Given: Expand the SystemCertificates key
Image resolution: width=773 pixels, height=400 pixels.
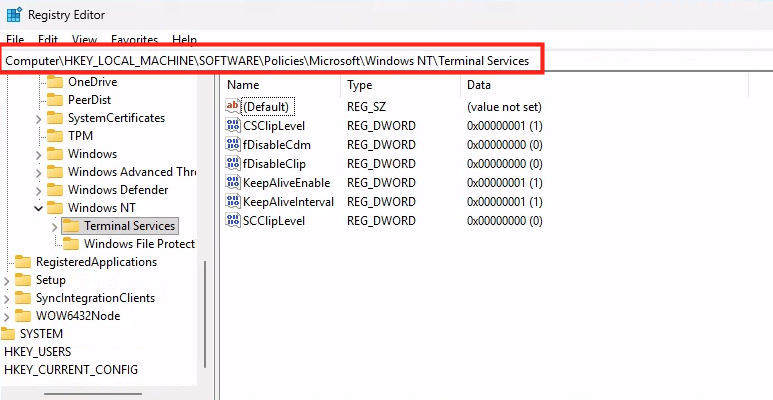Looking at the screenshot, I should (38, 118).
